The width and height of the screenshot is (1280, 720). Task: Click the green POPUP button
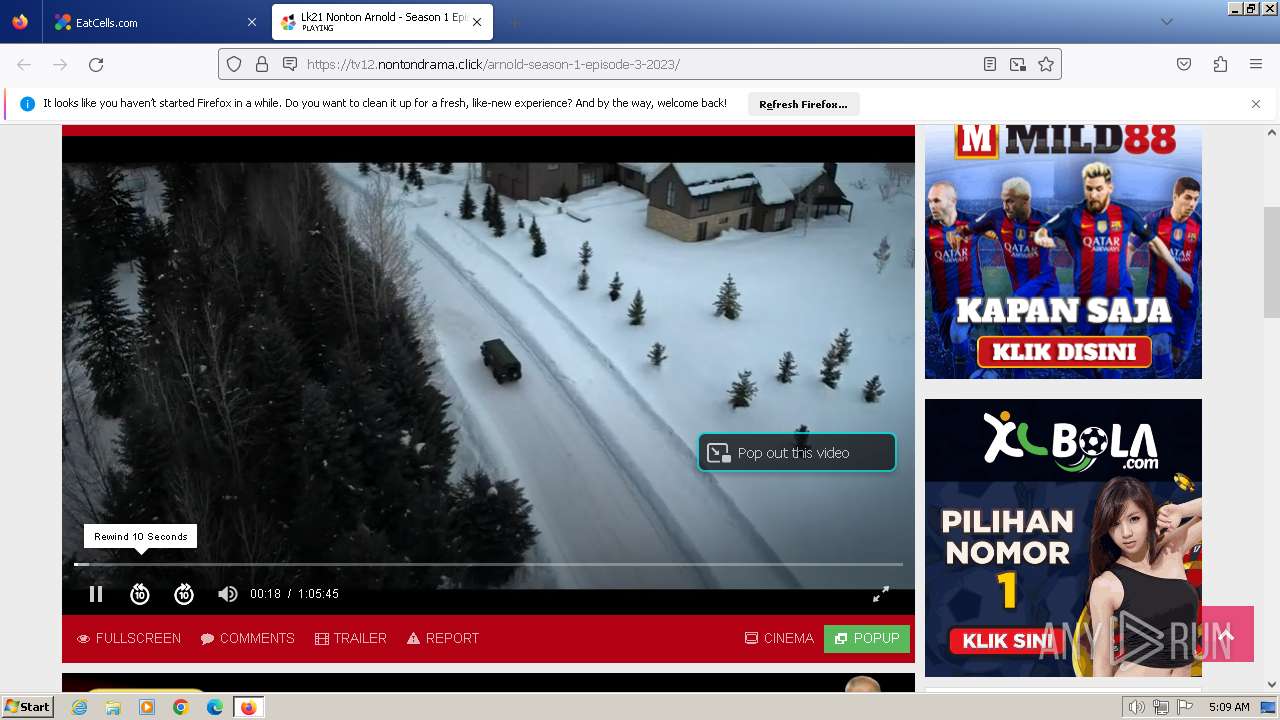point(867,638)
